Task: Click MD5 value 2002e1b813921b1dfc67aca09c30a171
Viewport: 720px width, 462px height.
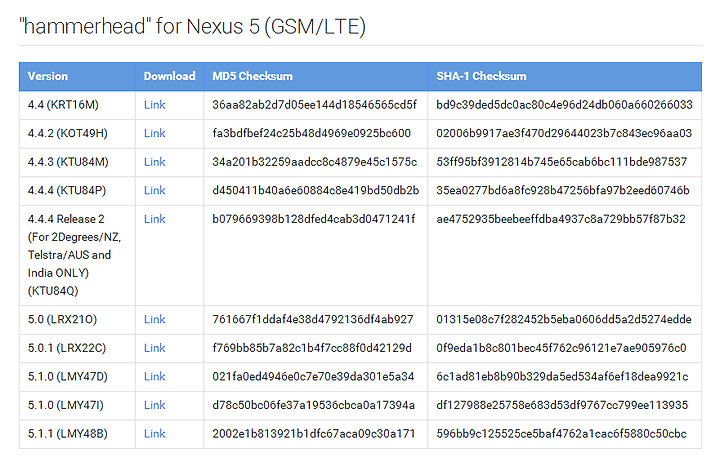Action: point(314,434)
